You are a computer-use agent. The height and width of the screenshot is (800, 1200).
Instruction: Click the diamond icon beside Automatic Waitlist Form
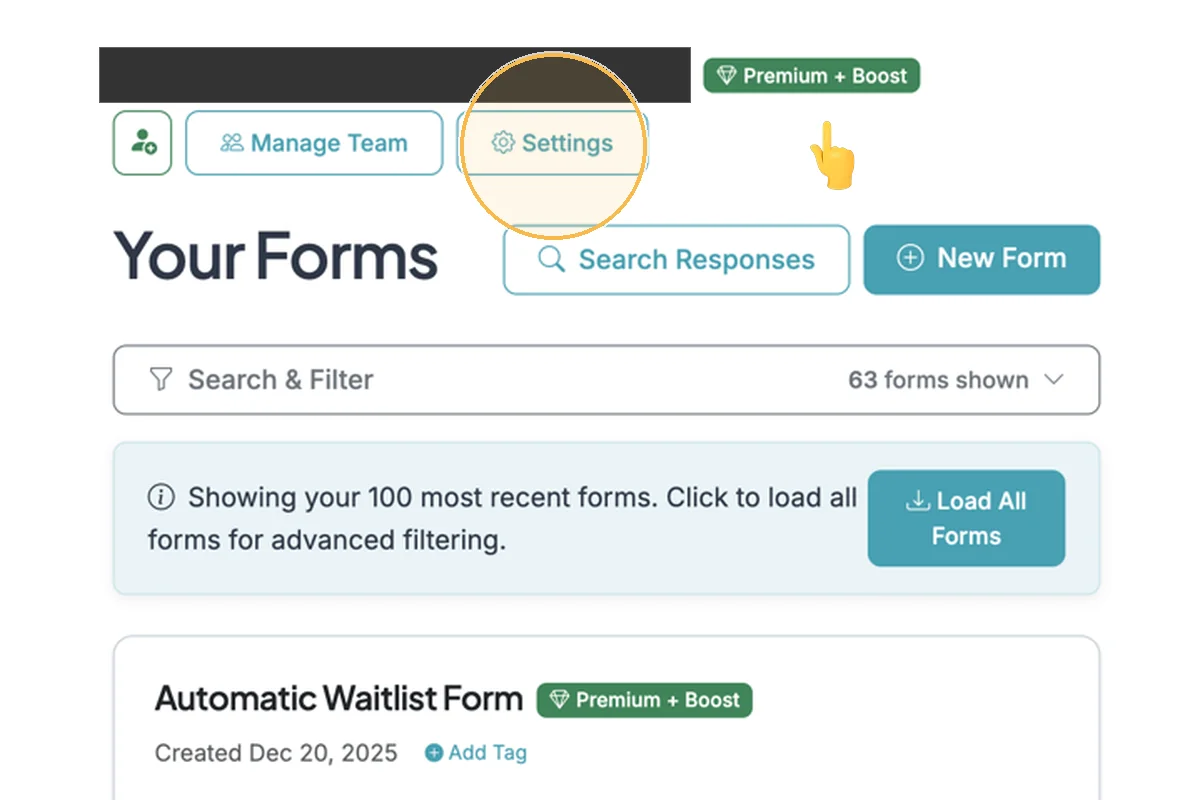pyautogui.click(x=560, y=700)
